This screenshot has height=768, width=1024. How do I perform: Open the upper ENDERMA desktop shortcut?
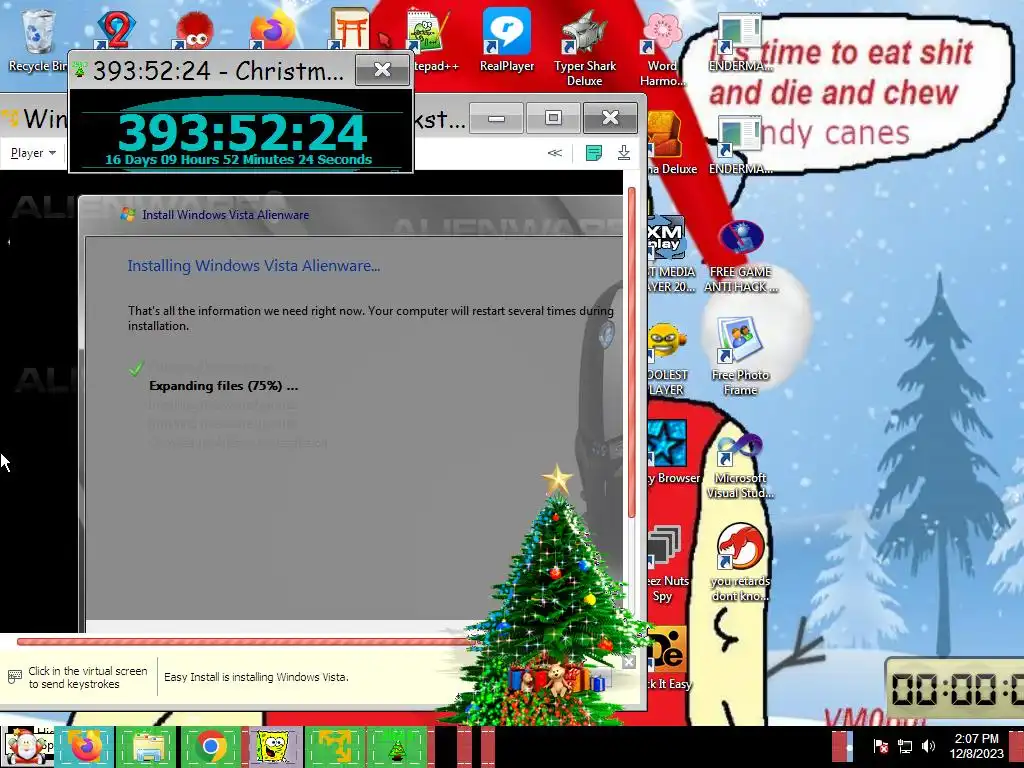740,43
